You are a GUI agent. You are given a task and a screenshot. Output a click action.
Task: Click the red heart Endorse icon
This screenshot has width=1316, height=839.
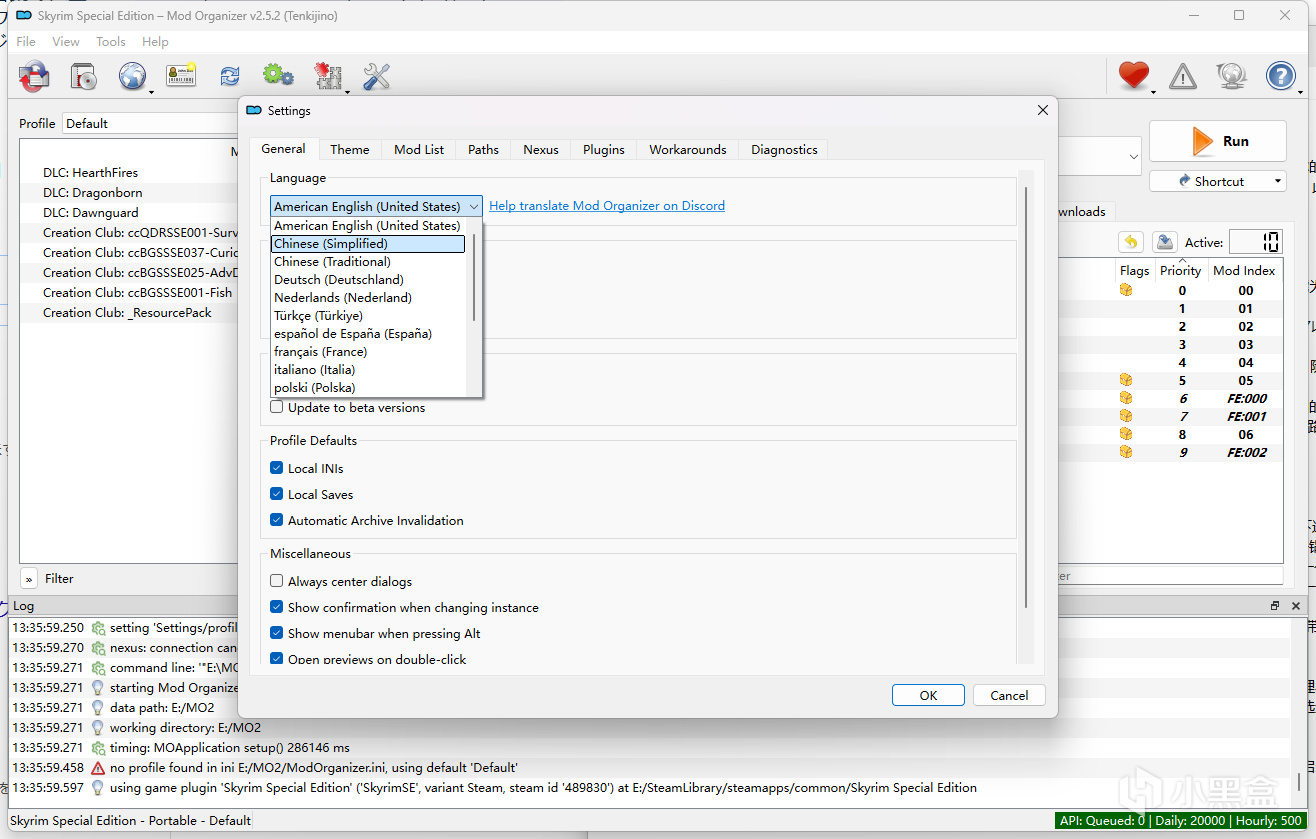[x=1134, y=76]
